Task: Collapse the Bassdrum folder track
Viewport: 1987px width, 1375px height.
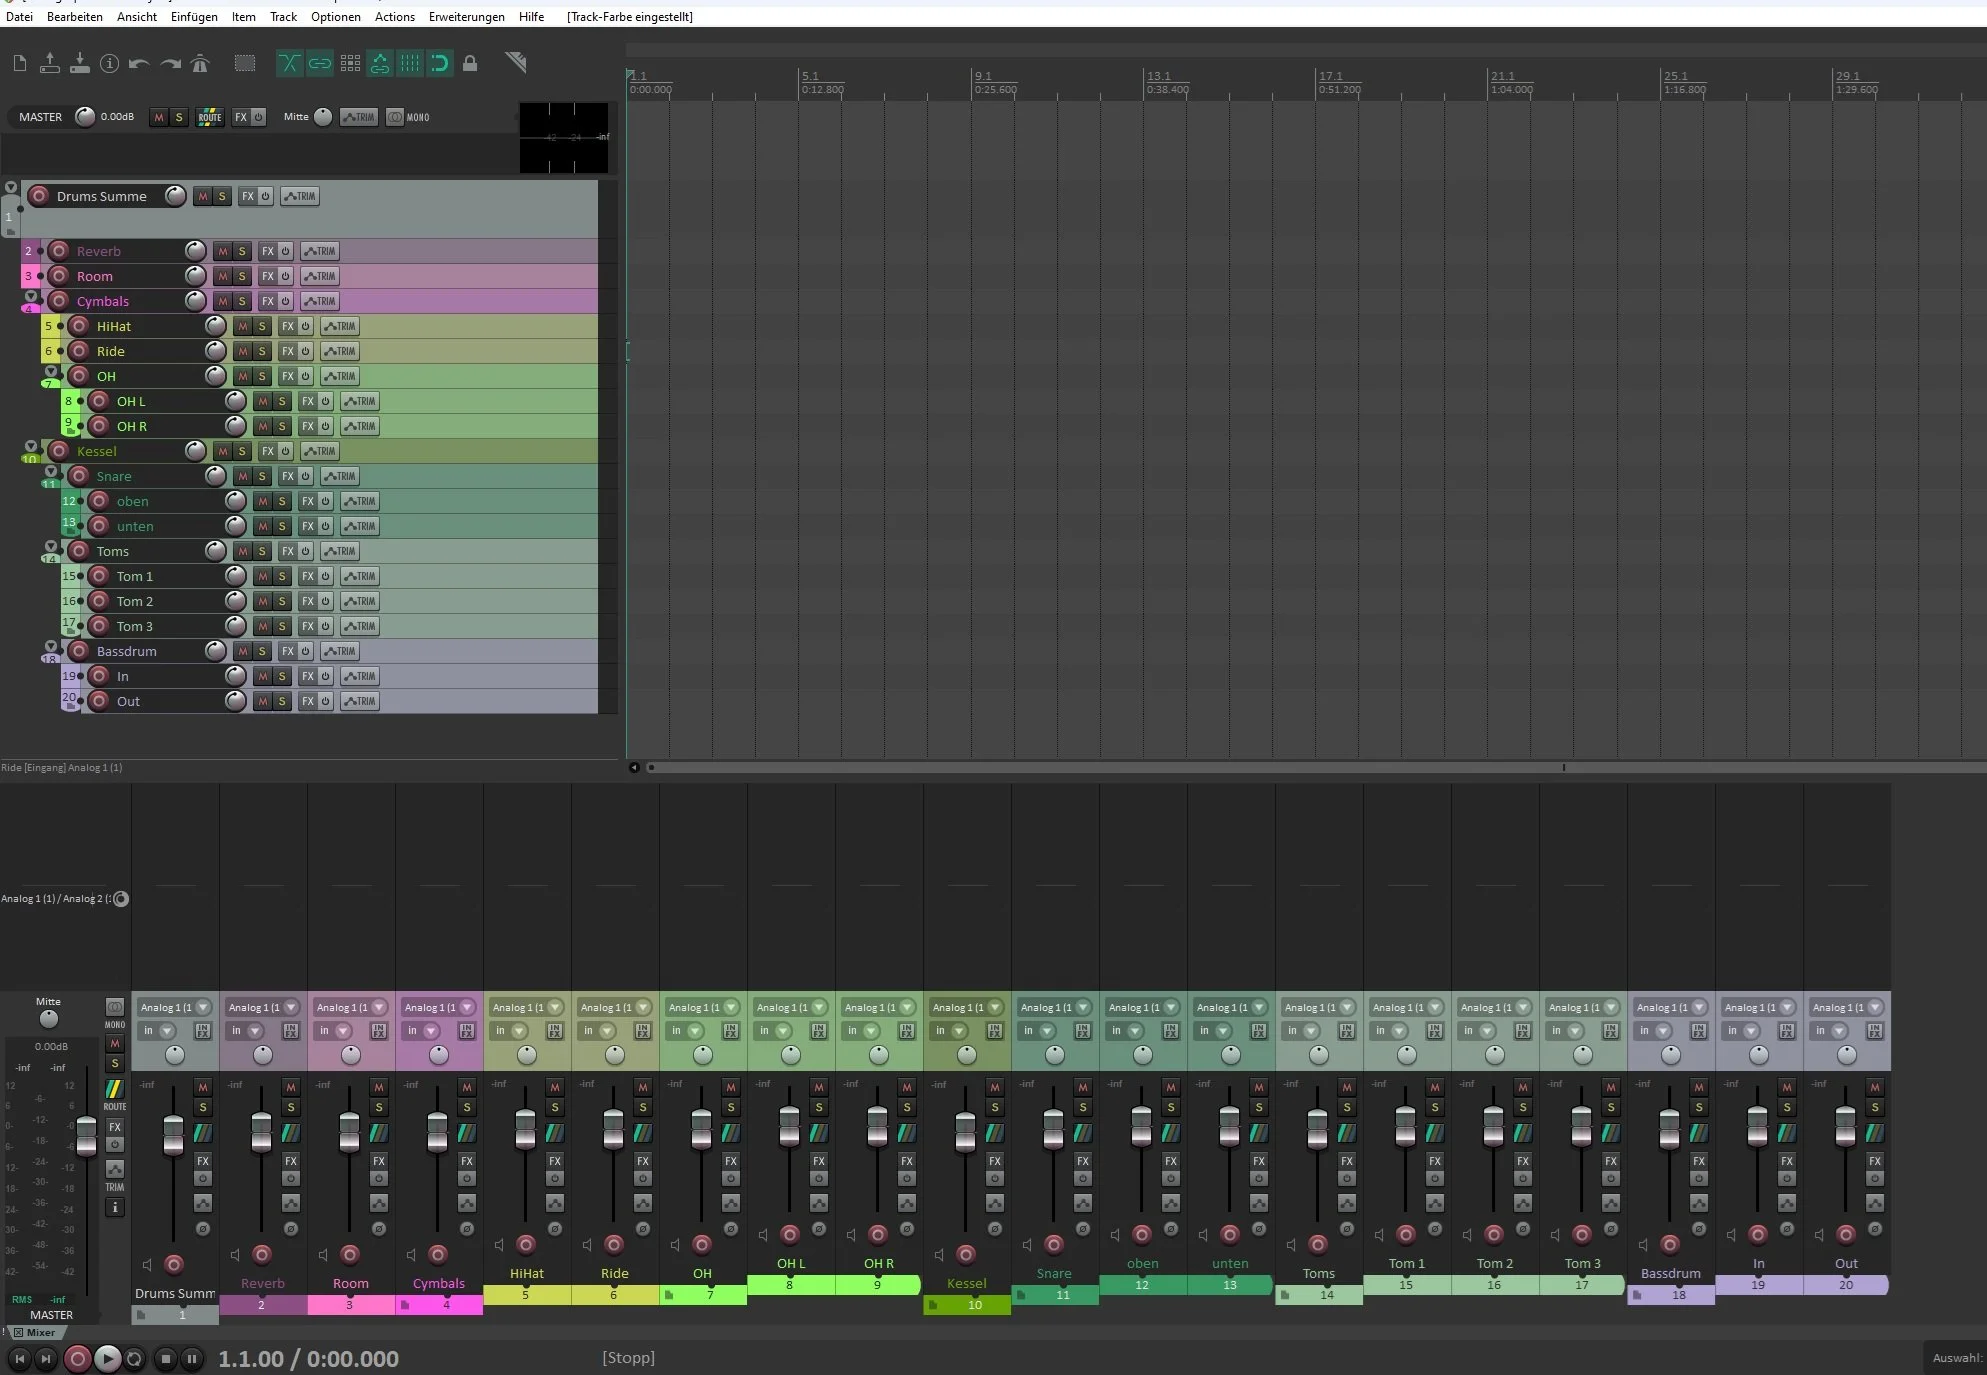Action: click(51, 646)
